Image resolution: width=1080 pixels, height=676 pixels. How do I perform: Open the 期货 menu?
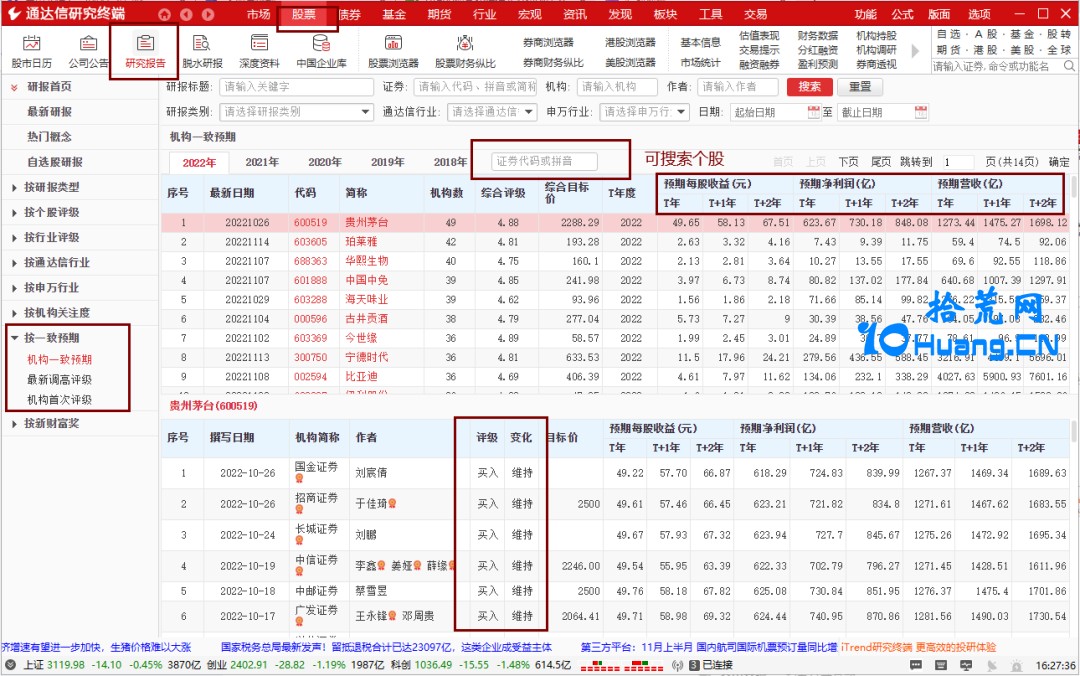pos(439,14)
